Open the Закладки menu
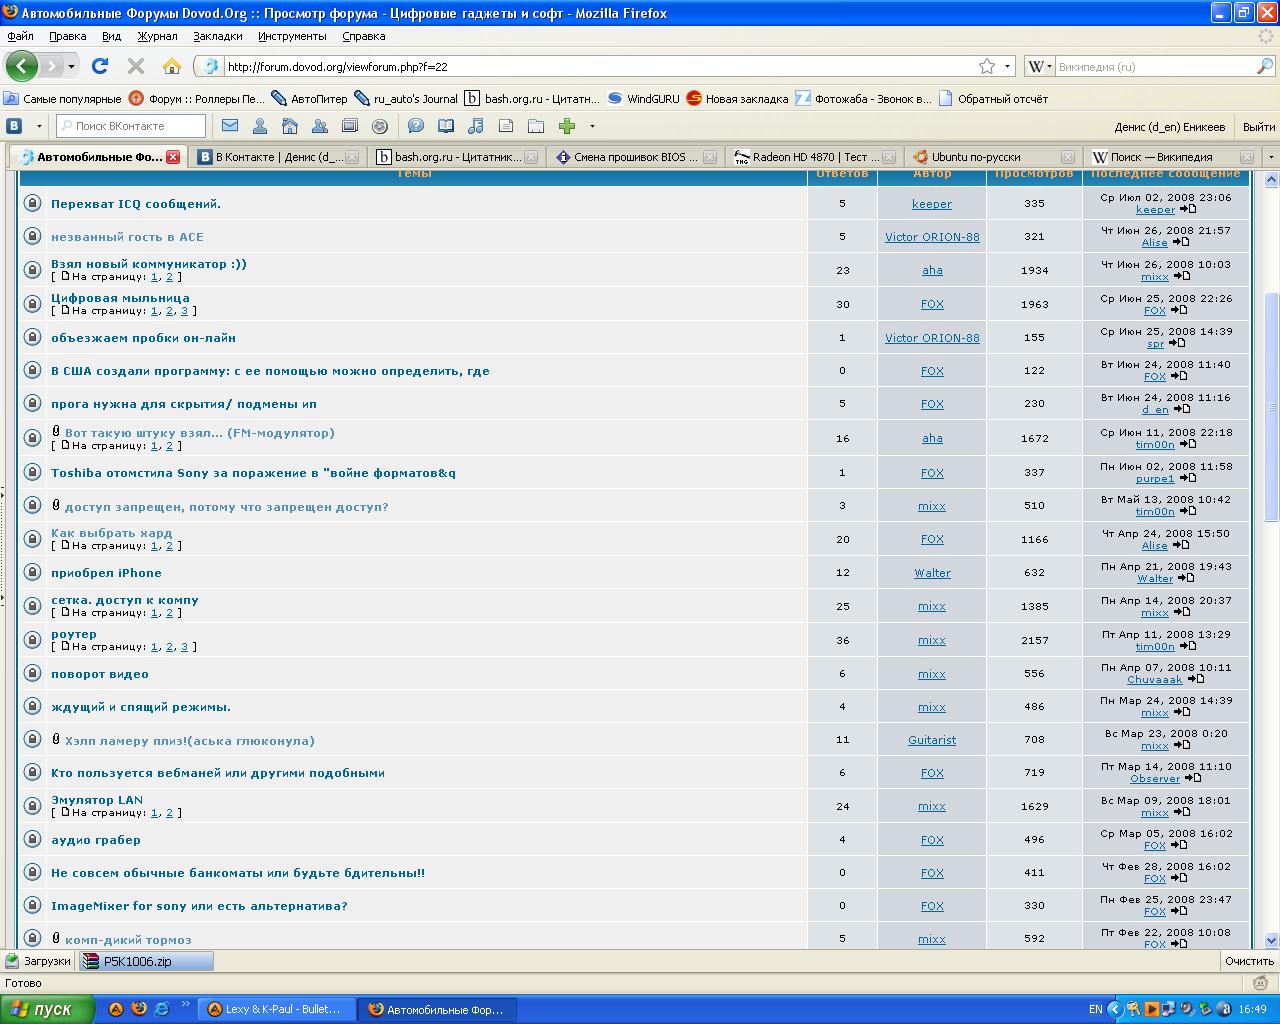Screen dimensions: 1280x1024 [x=217, y=36]
